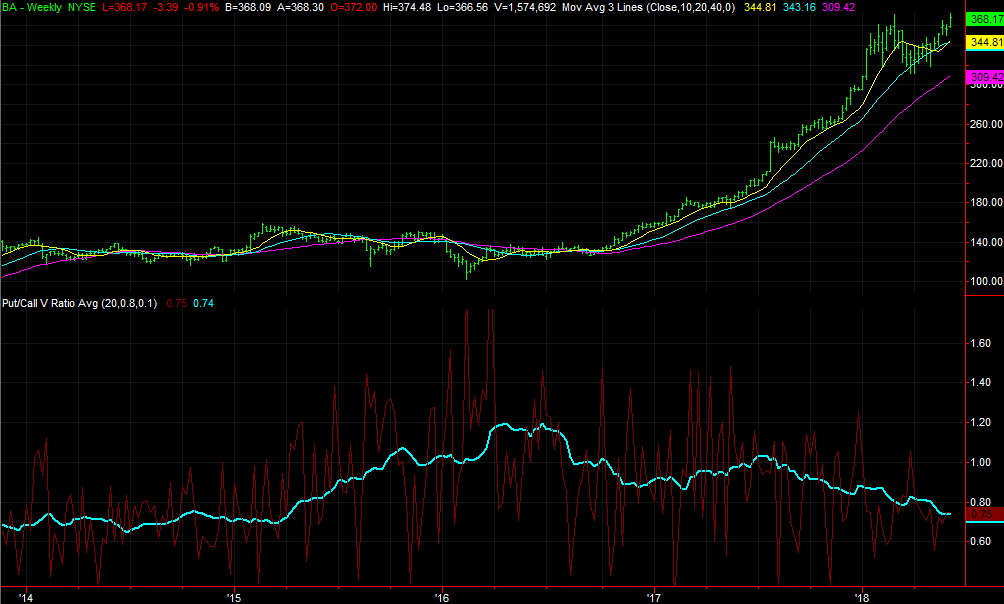Click the yellow 344.81 moving average value in header
The height and width of the screenshot is (604, 1004).
click(x=760, y=8)
